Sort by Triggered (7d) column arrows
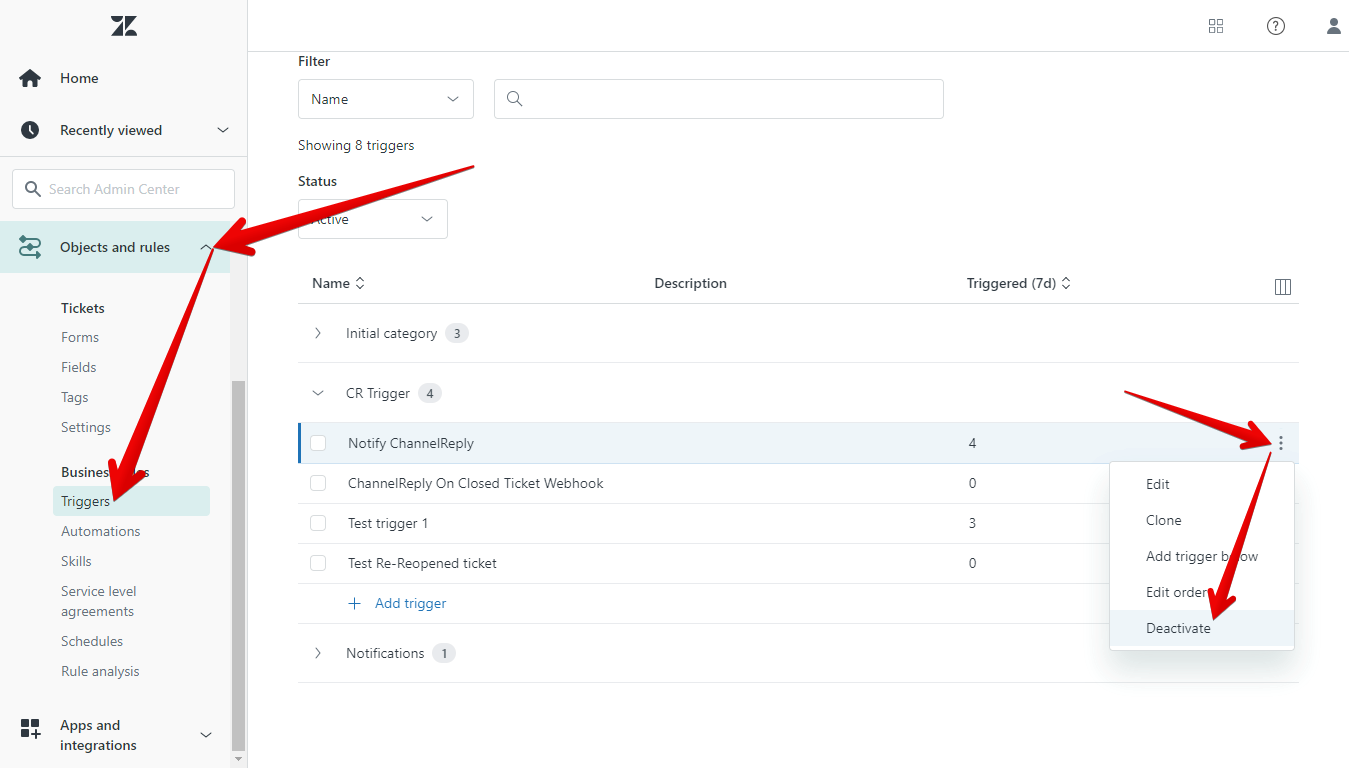This screenshot has height=768, width=1349. tap(1066, 283)
